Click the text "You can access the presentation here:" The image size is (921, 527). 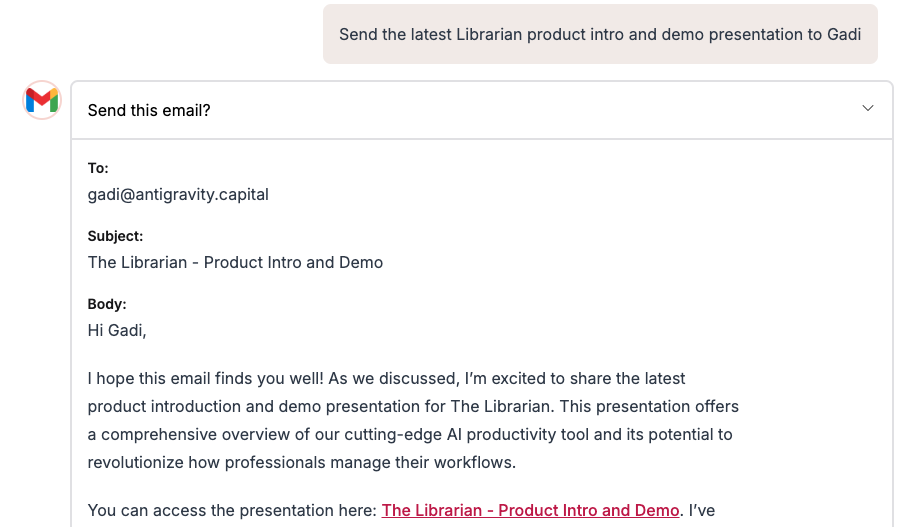click(x=232, y=510)
